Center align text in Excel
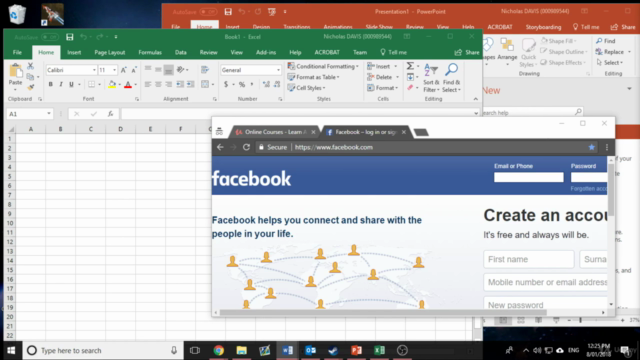Image resolution: width=640 pixels, height=360 pixels. 158,84
